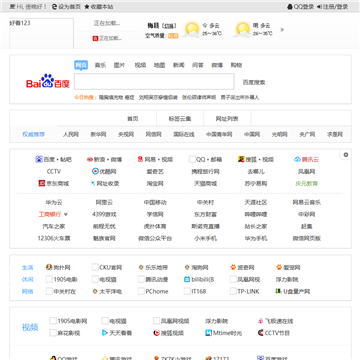The image size is (360, 360).
Task: Select the 网页 search tab
Action: tap(81, 65)
